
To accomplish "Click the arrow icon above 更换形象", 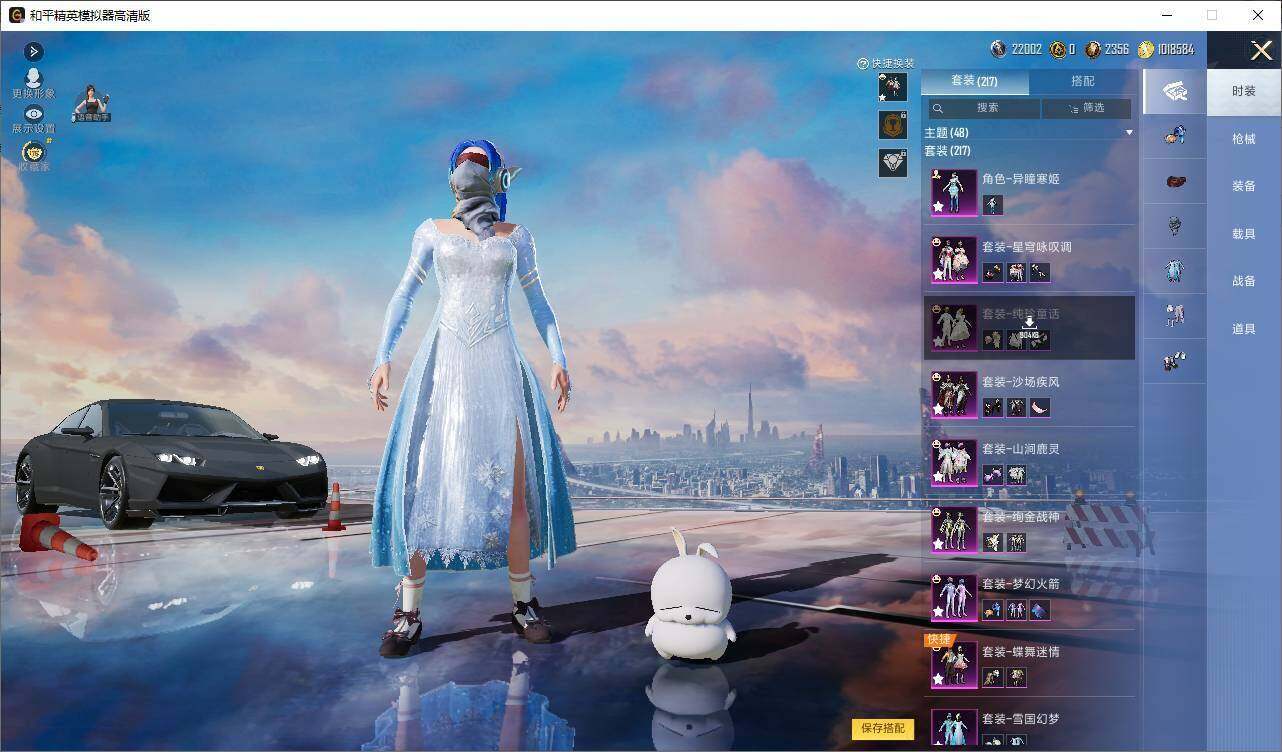I will [x=34, y=51].
